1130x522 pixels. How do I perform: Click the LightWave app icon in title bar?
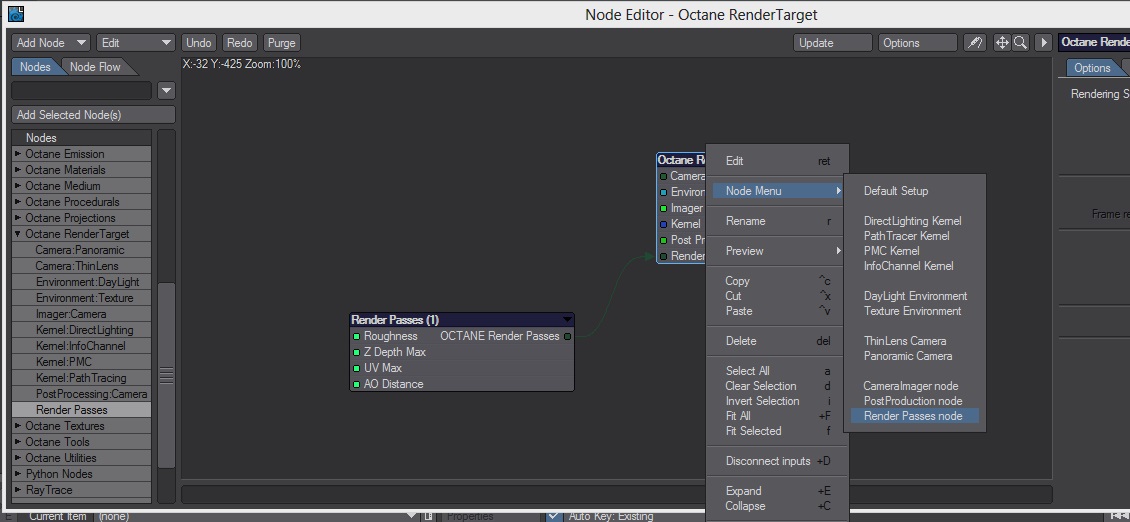tap(16, 14)
